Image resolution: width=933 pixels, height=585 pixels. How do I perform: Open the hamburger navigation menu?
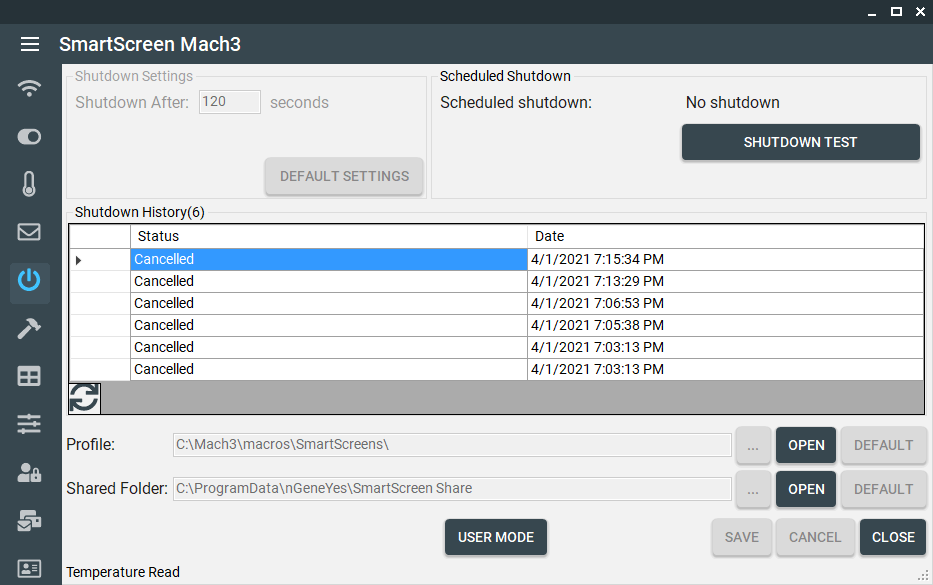[x=30, y=44]
